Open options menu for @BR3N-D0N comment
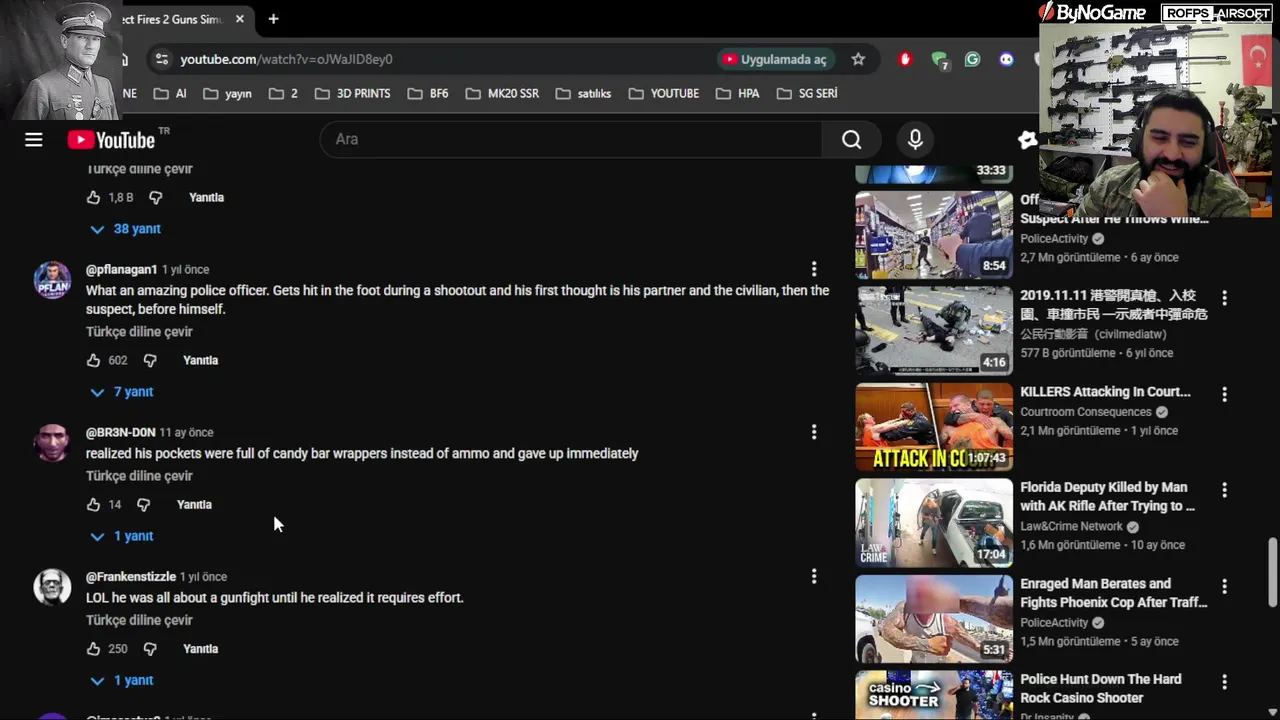 coord(814,432)
